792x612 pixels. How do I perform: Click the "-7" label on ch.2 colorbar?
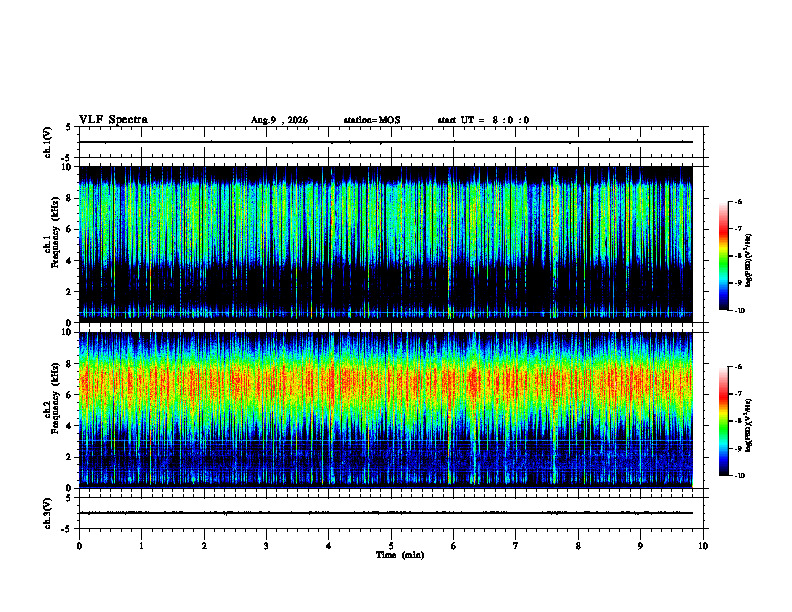pyautogui.click(x=738, y=394)
